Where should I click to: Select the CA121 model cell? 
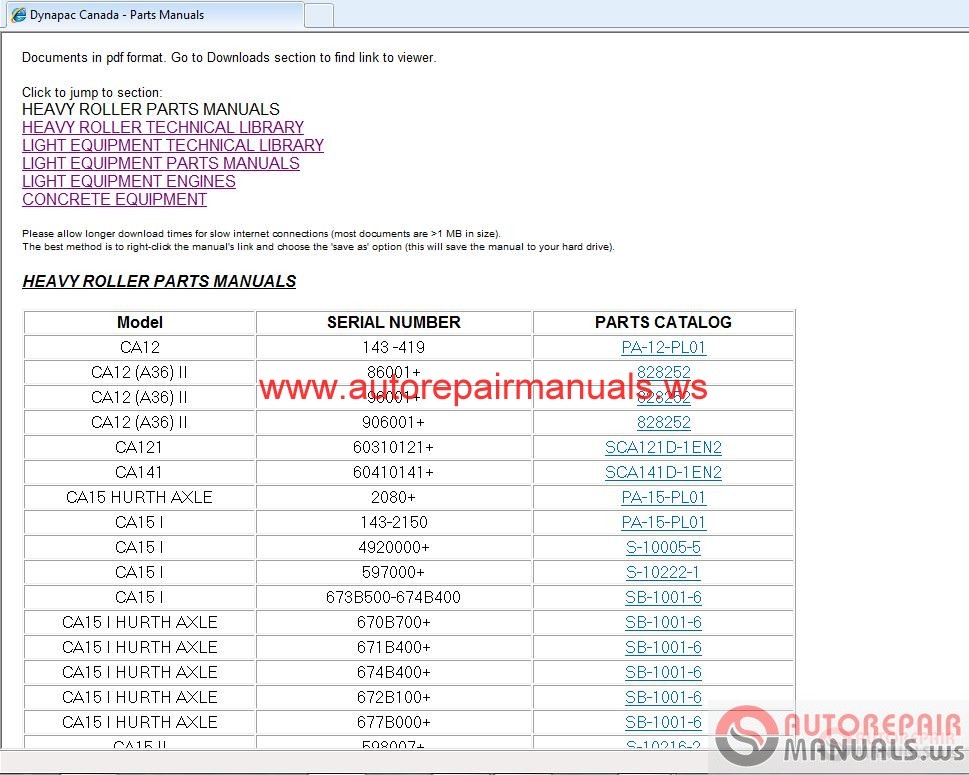(x=140, y=447)
